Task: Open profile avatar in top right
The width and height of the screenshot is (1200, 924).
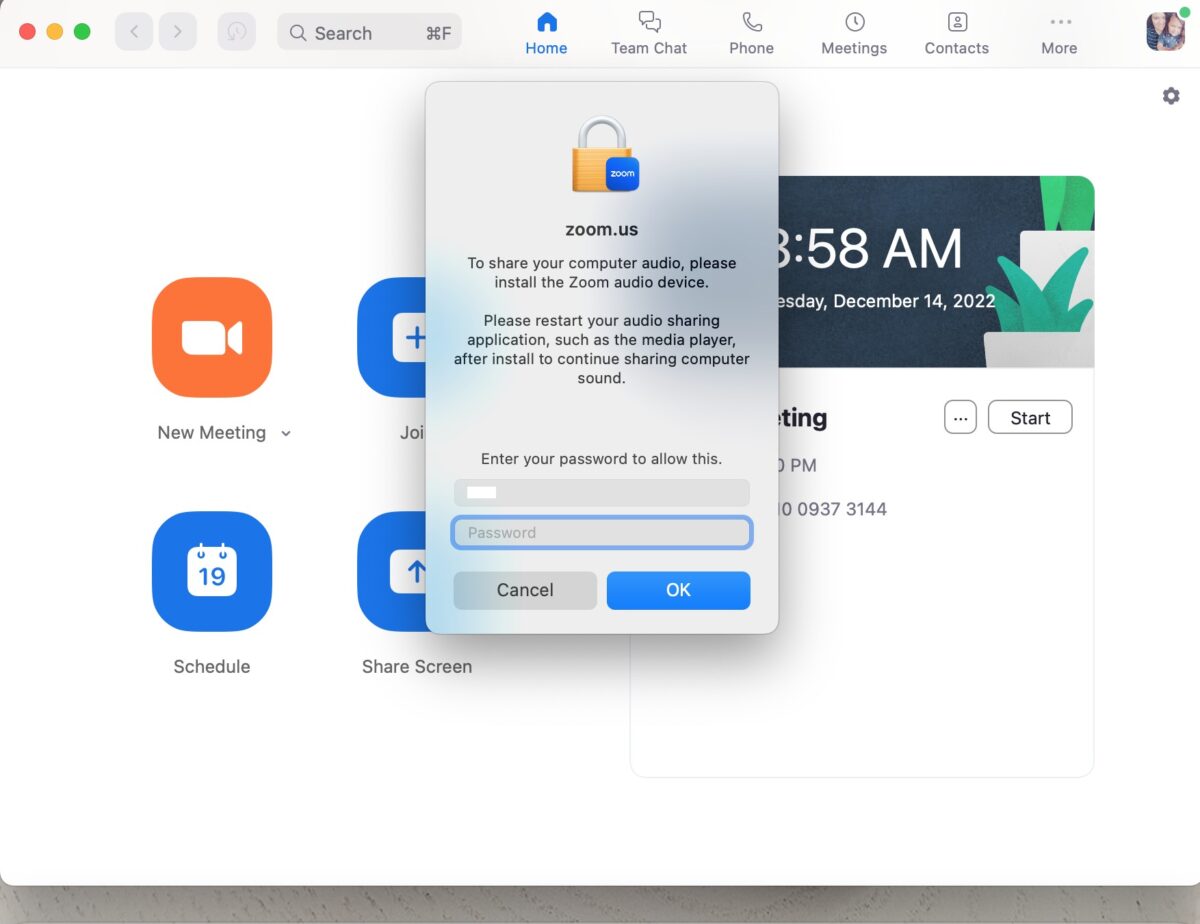Action: tap(1165, 31)
